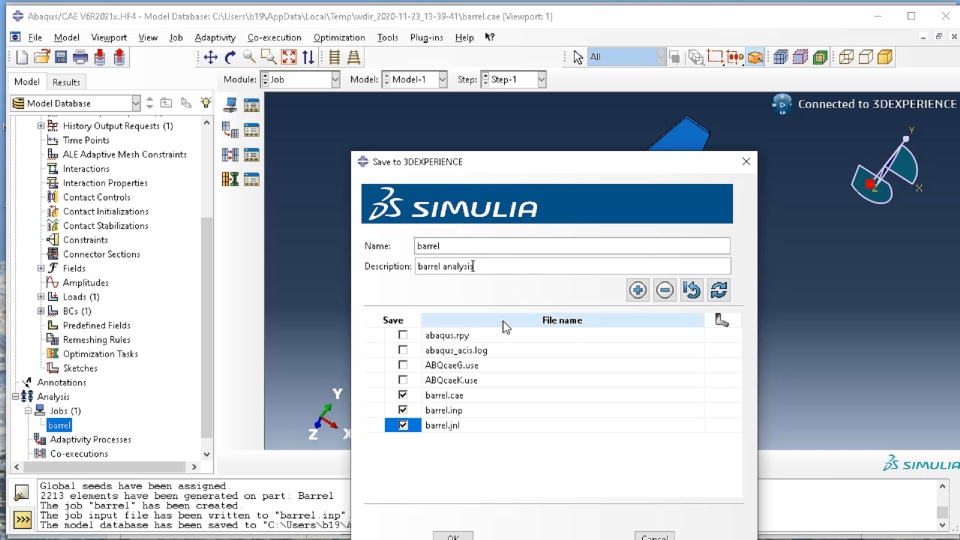Screen dimensions: 960x540
Task: Select the barrel job in model tree
Action: [59, 425]
